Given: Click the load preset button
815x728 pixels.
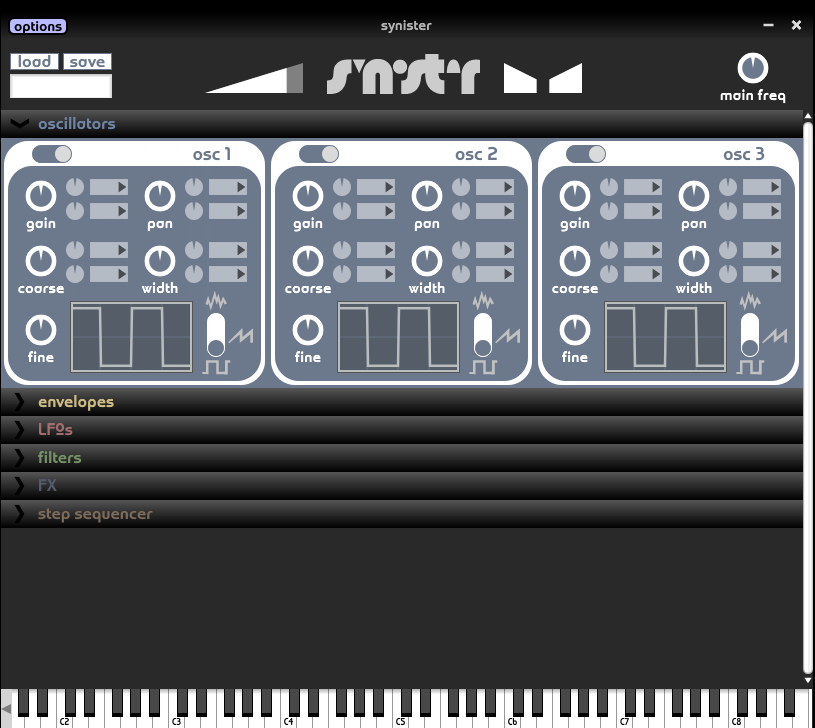Looking at the screenshot, I should 34,62.
